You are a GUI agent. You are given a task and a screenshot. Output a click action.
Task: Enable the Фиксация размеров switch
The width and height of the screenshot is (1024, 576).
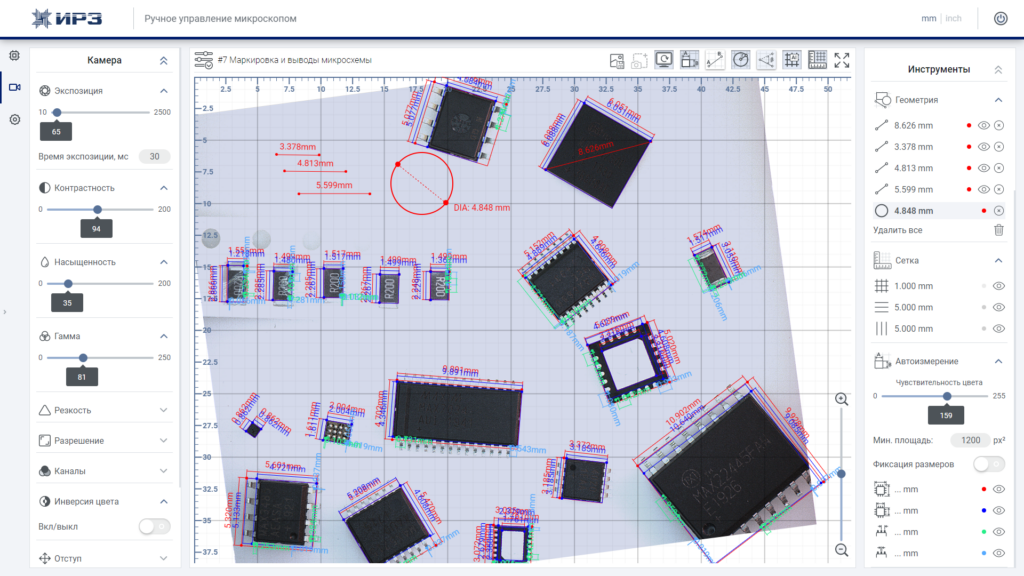(x=988, y=464)
